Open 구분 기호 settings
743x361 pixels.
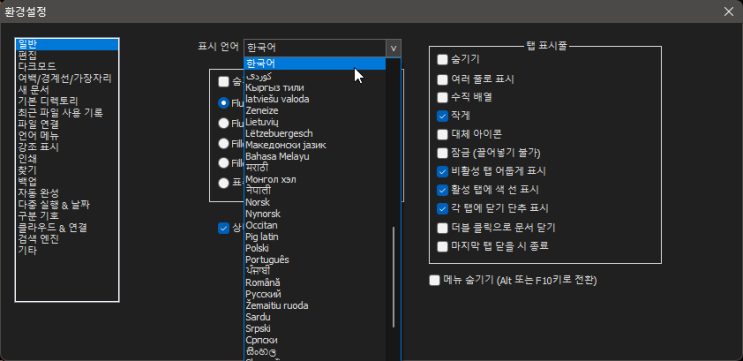pos(67,216)
